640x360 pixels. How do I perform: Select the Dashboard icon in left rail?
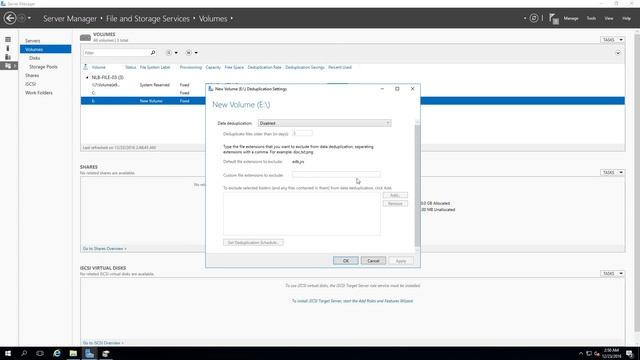click(8, 40)
